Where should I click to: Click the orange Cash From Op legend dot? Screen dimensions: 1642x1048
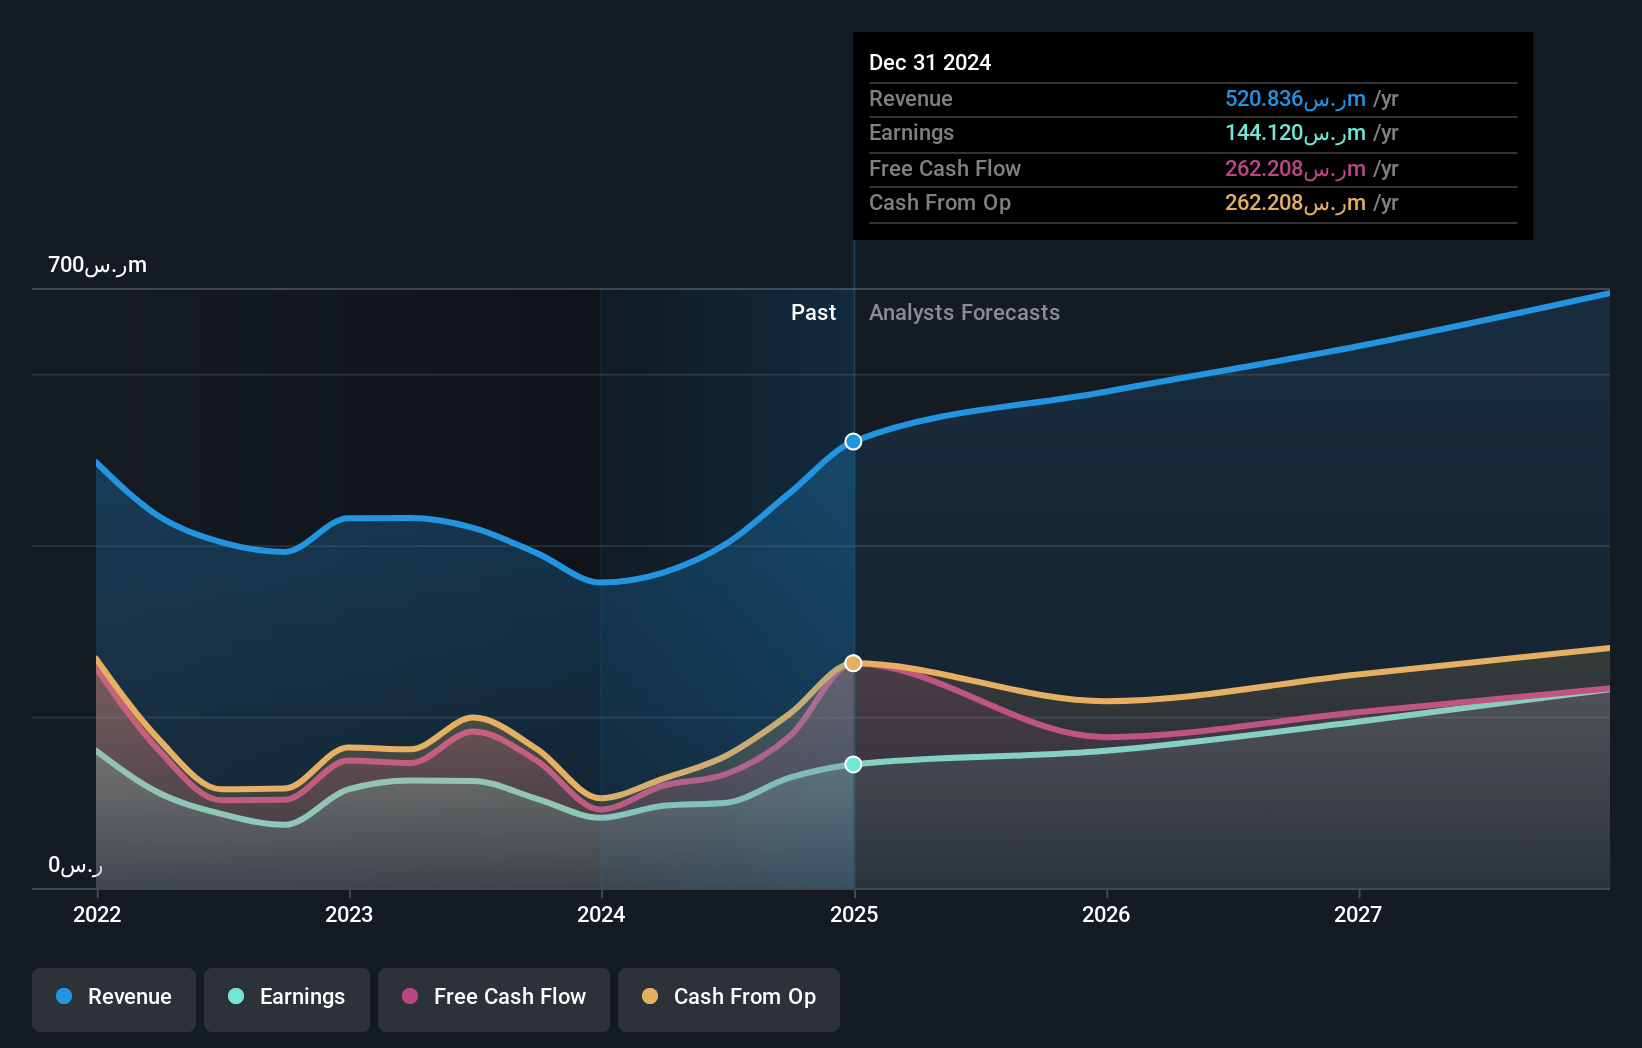coord(650,996)
